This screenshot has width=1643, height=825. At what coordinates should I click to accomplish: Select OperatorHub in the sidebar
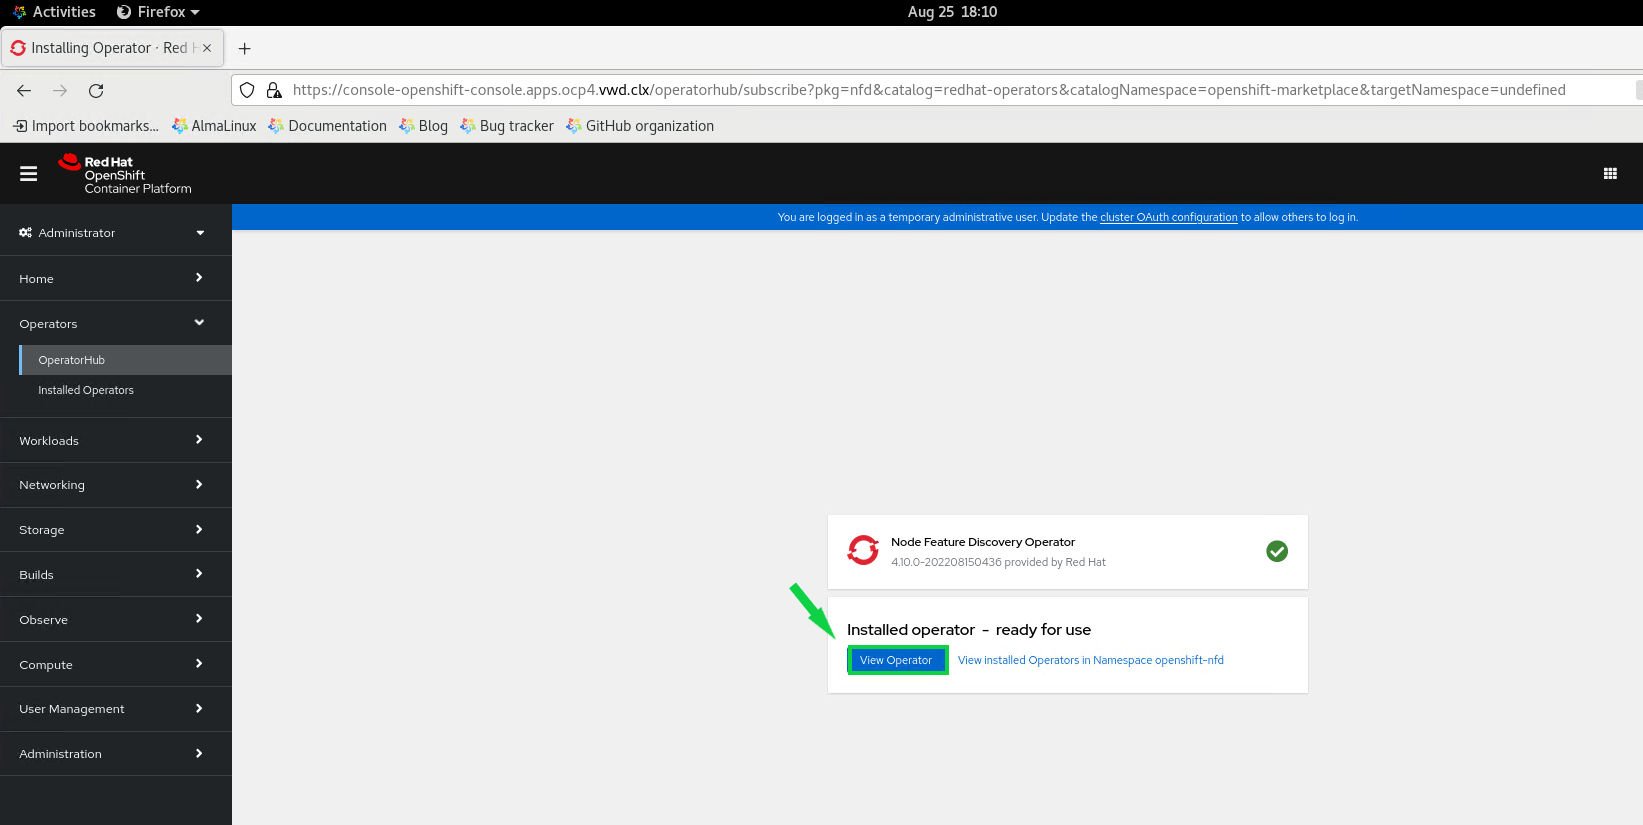pyautogui.click(x=126, y=360)
